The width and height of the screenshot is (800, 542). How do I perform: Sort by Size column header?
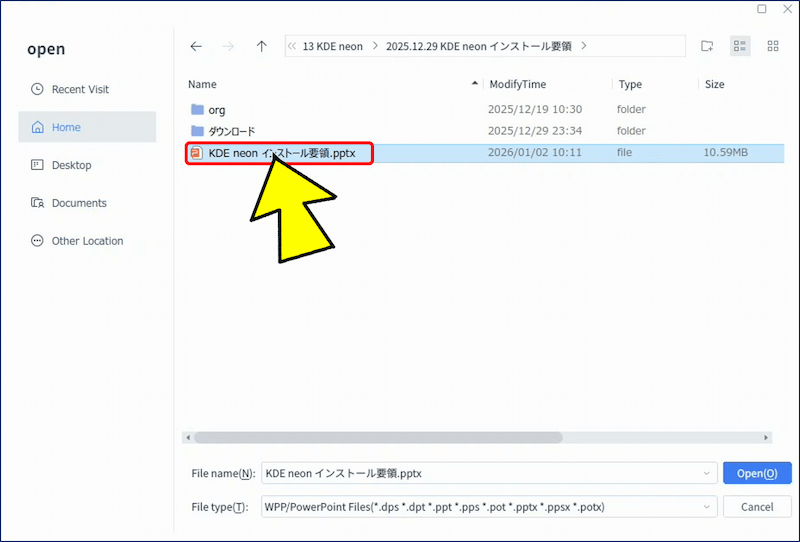coord(714,84)
